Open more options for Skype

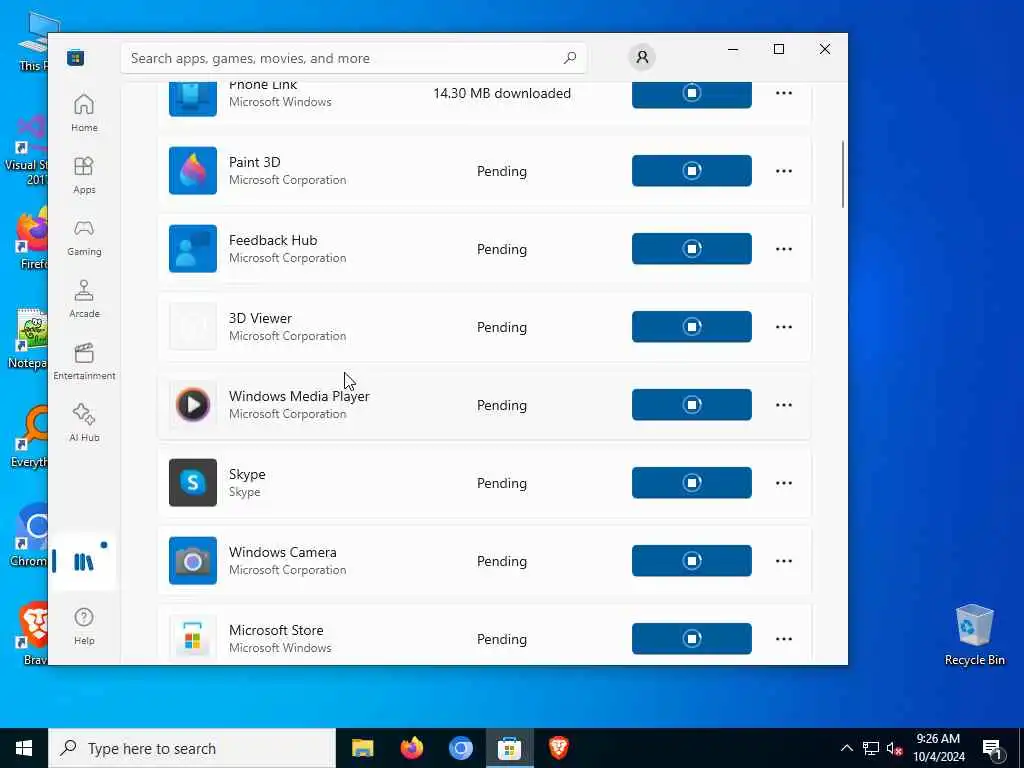784,483
